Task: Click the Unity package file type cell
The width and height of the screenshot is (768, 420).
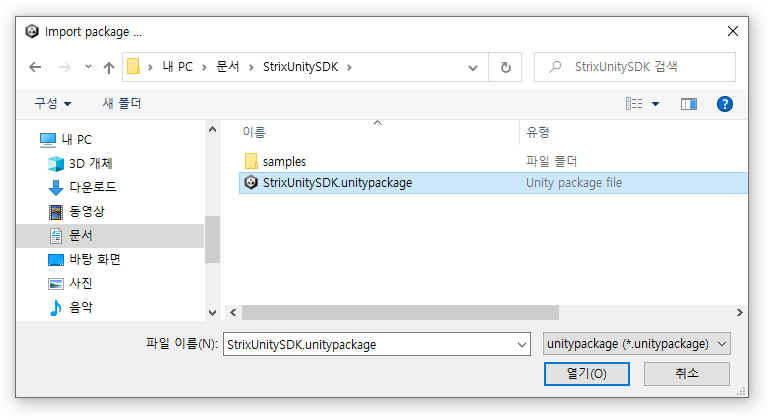Action: coord(574,183)
